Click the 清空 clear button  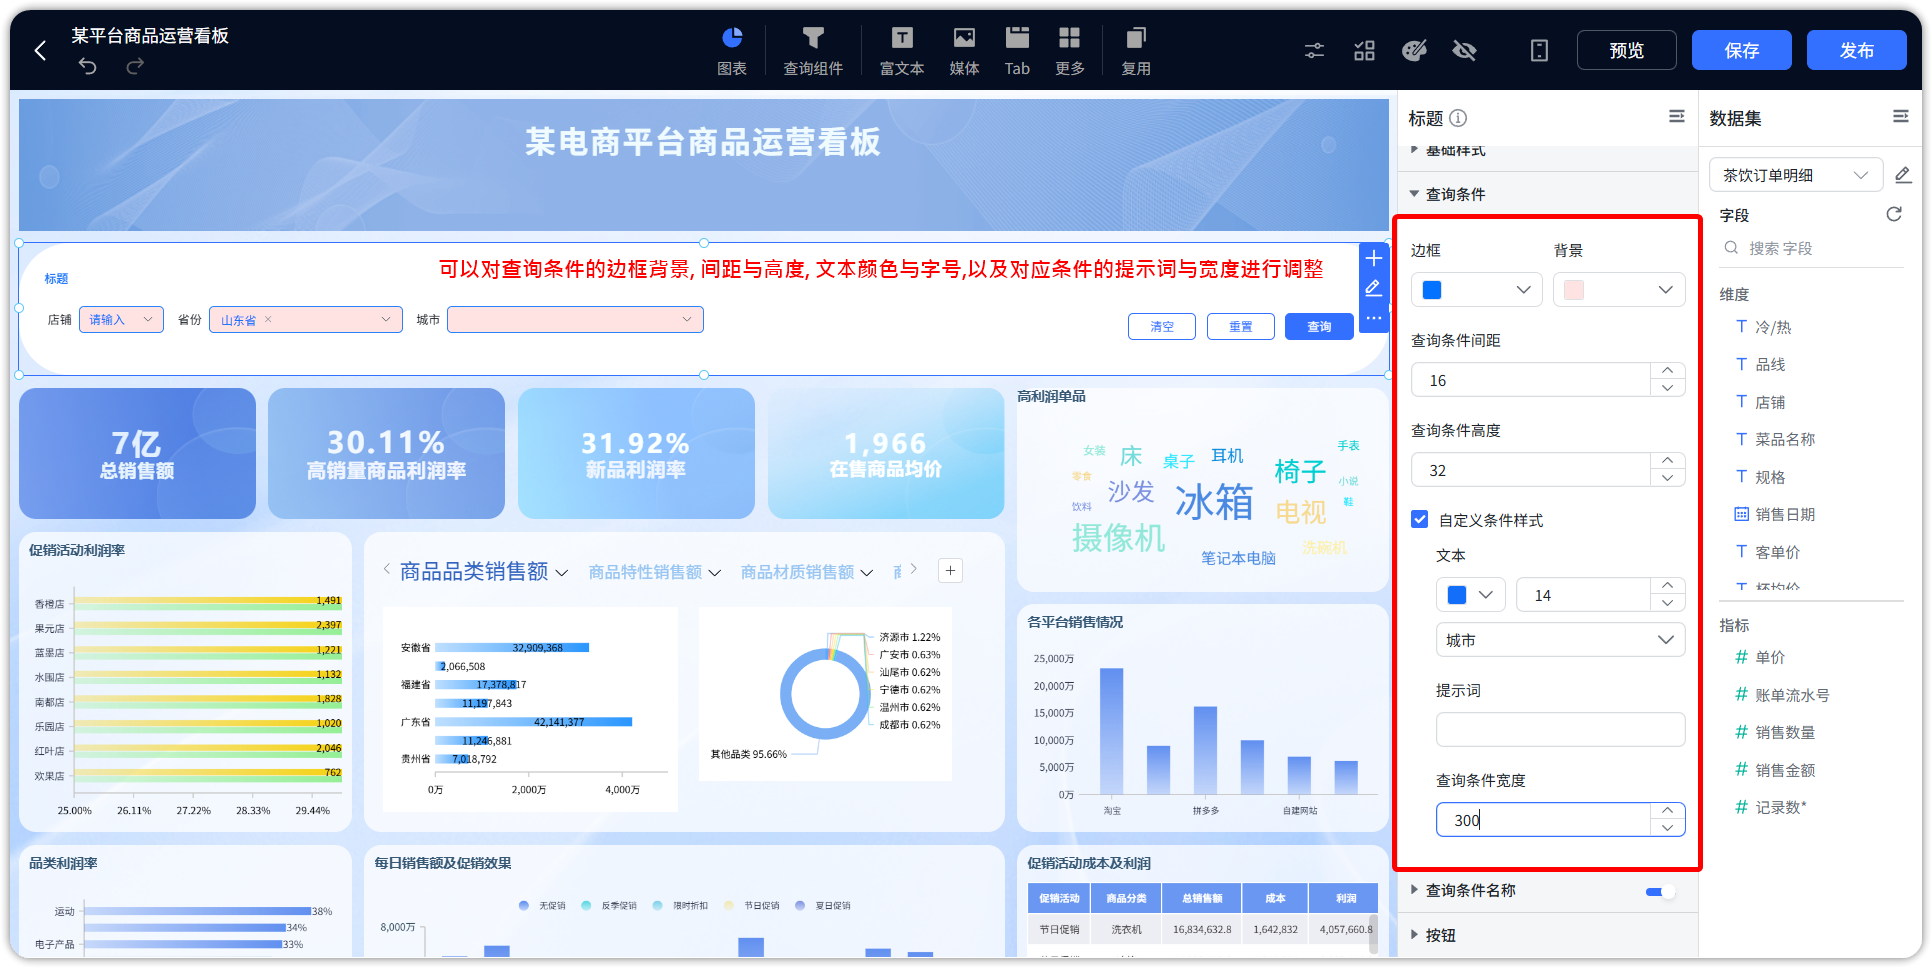point(1162,327)
